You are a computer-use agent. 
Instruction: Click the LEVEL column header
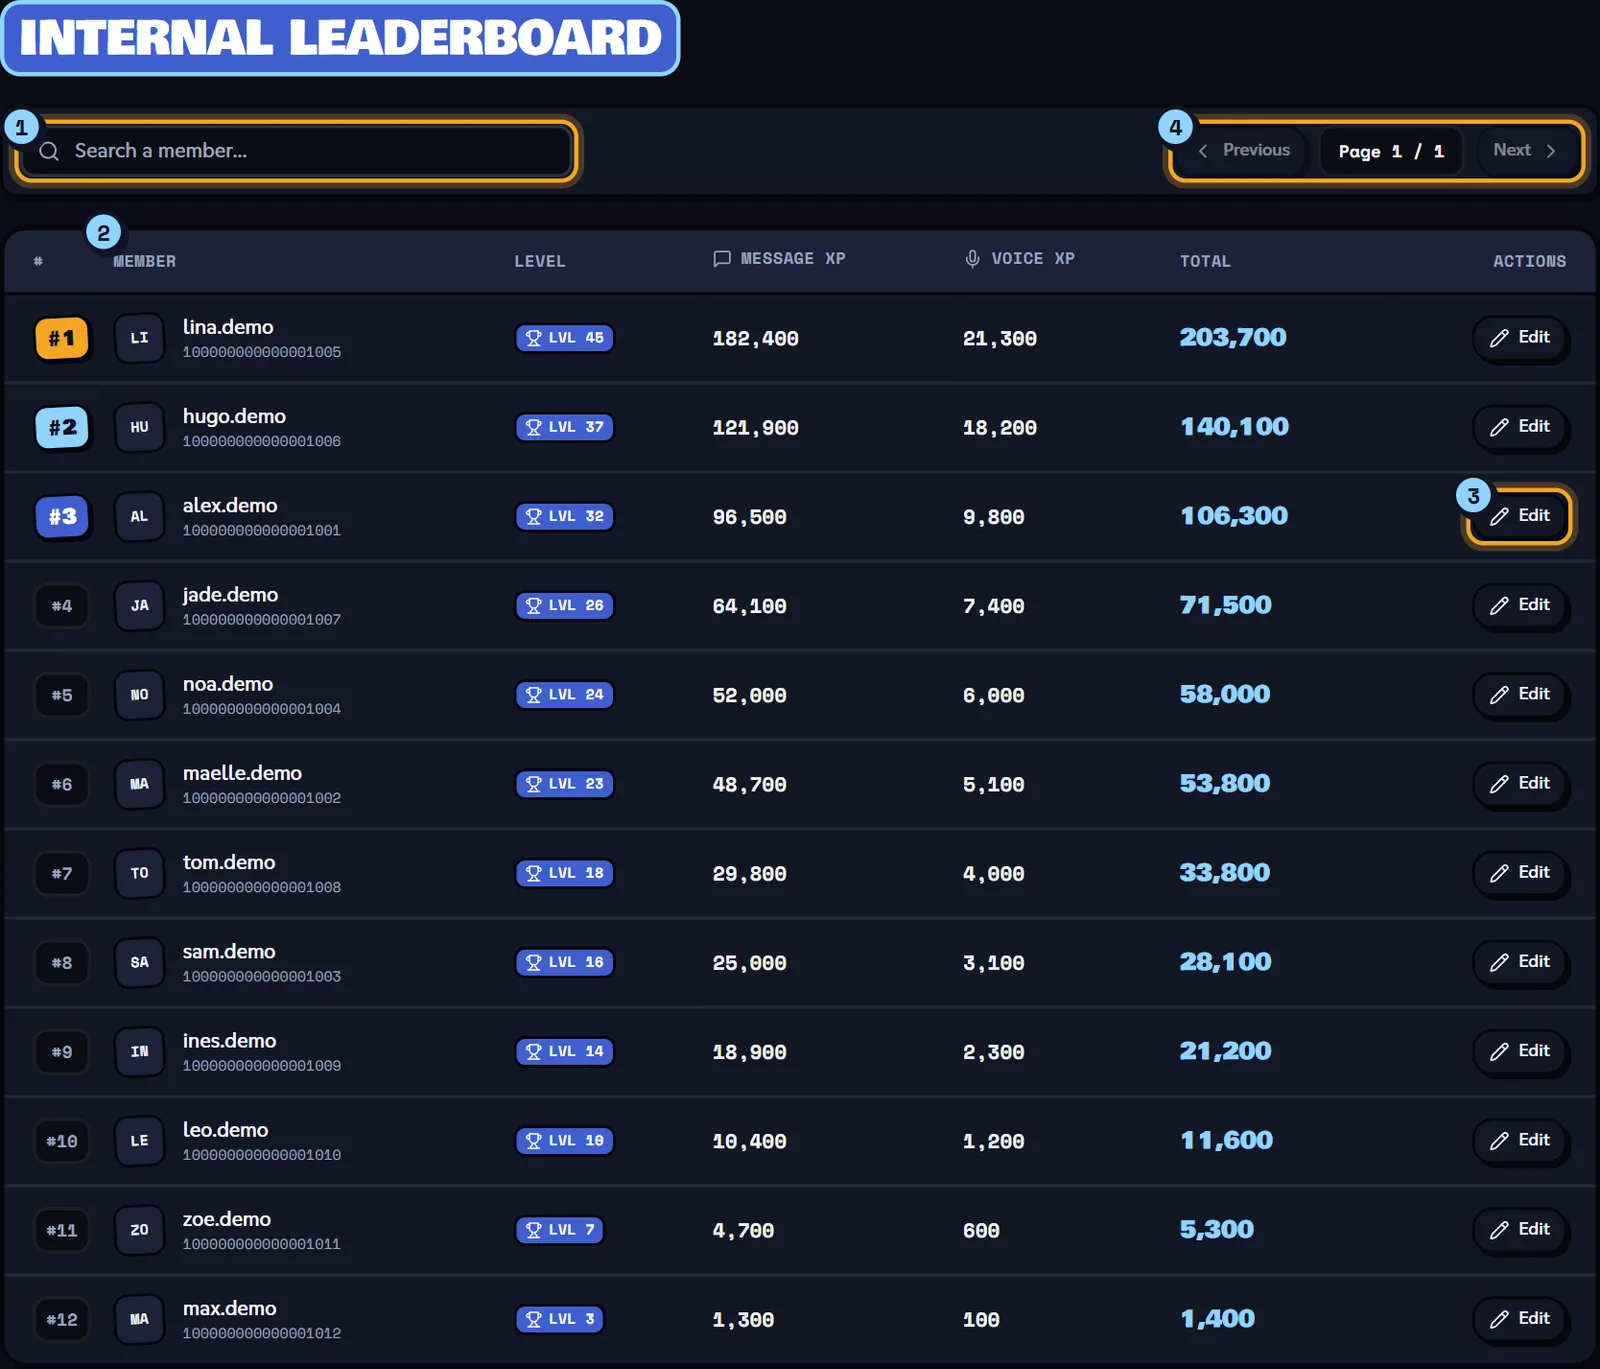pyautogui.click(x=540, y=261)
